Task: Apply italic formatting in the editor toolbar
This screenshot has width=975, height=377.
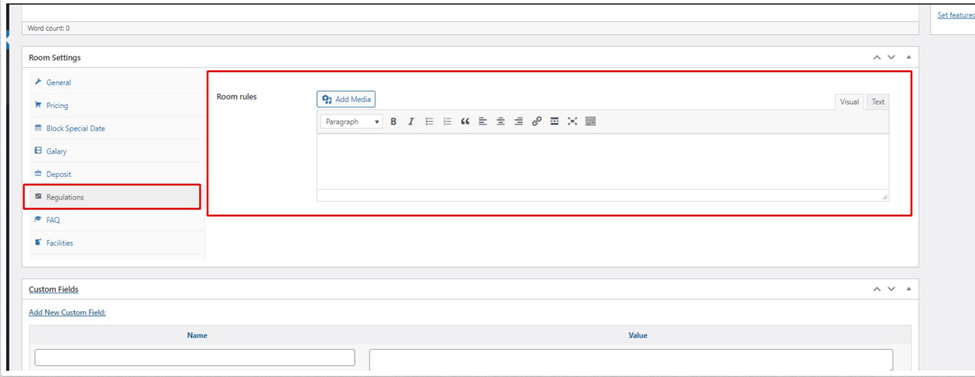Action: pos(410,122)
